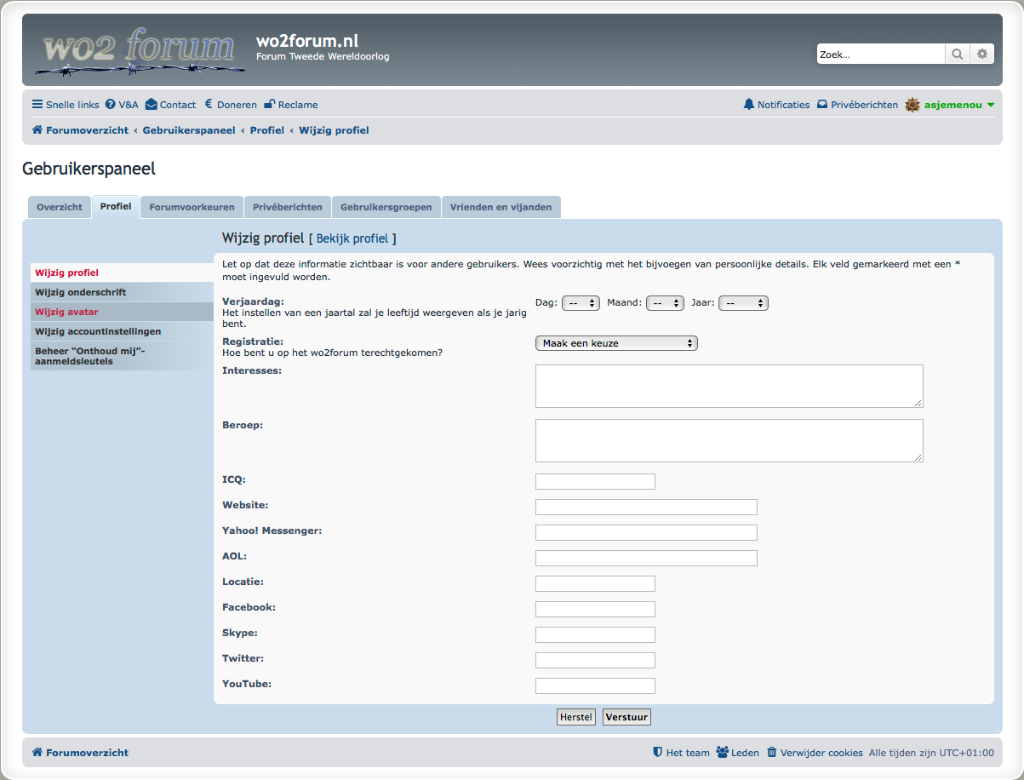Click into the Website input field
1024x780 pixels.
tap(646, 507)
